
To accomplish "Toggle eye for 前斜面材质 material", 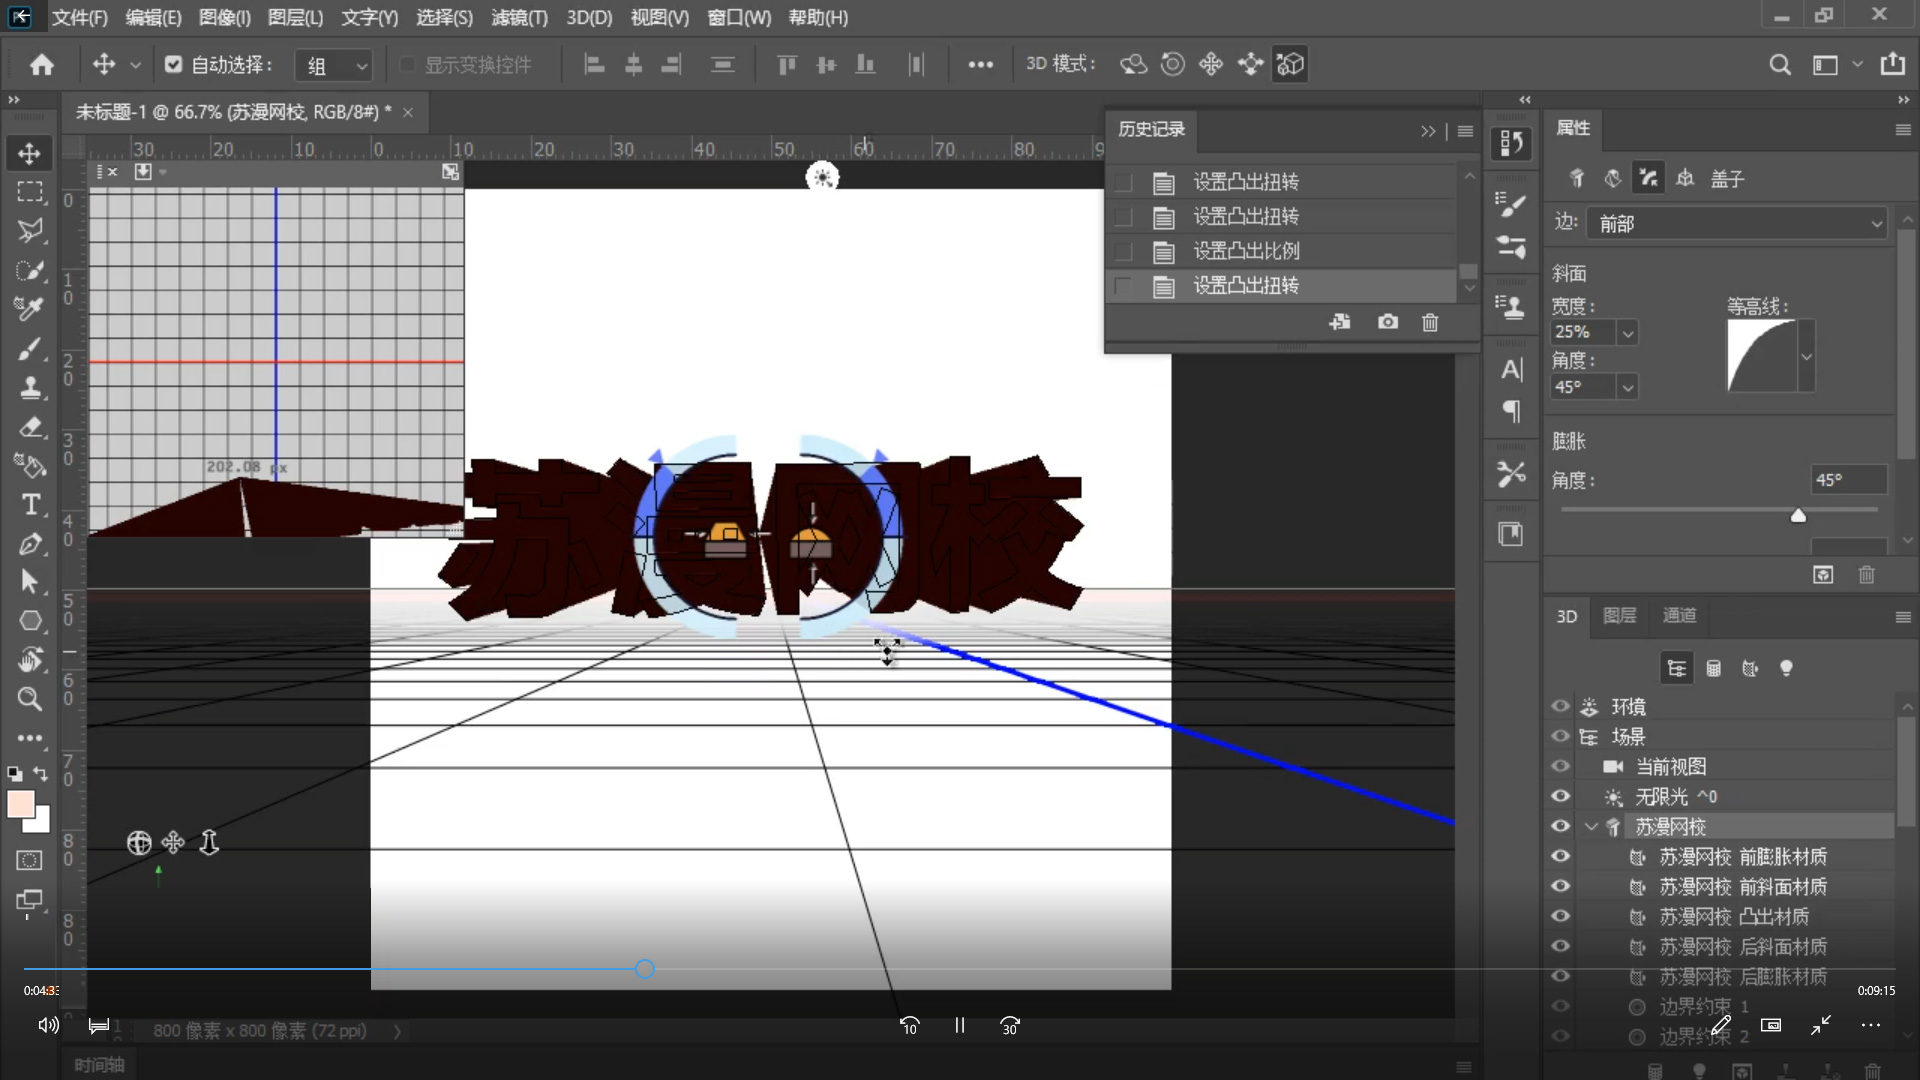I will pos(1560,886).
